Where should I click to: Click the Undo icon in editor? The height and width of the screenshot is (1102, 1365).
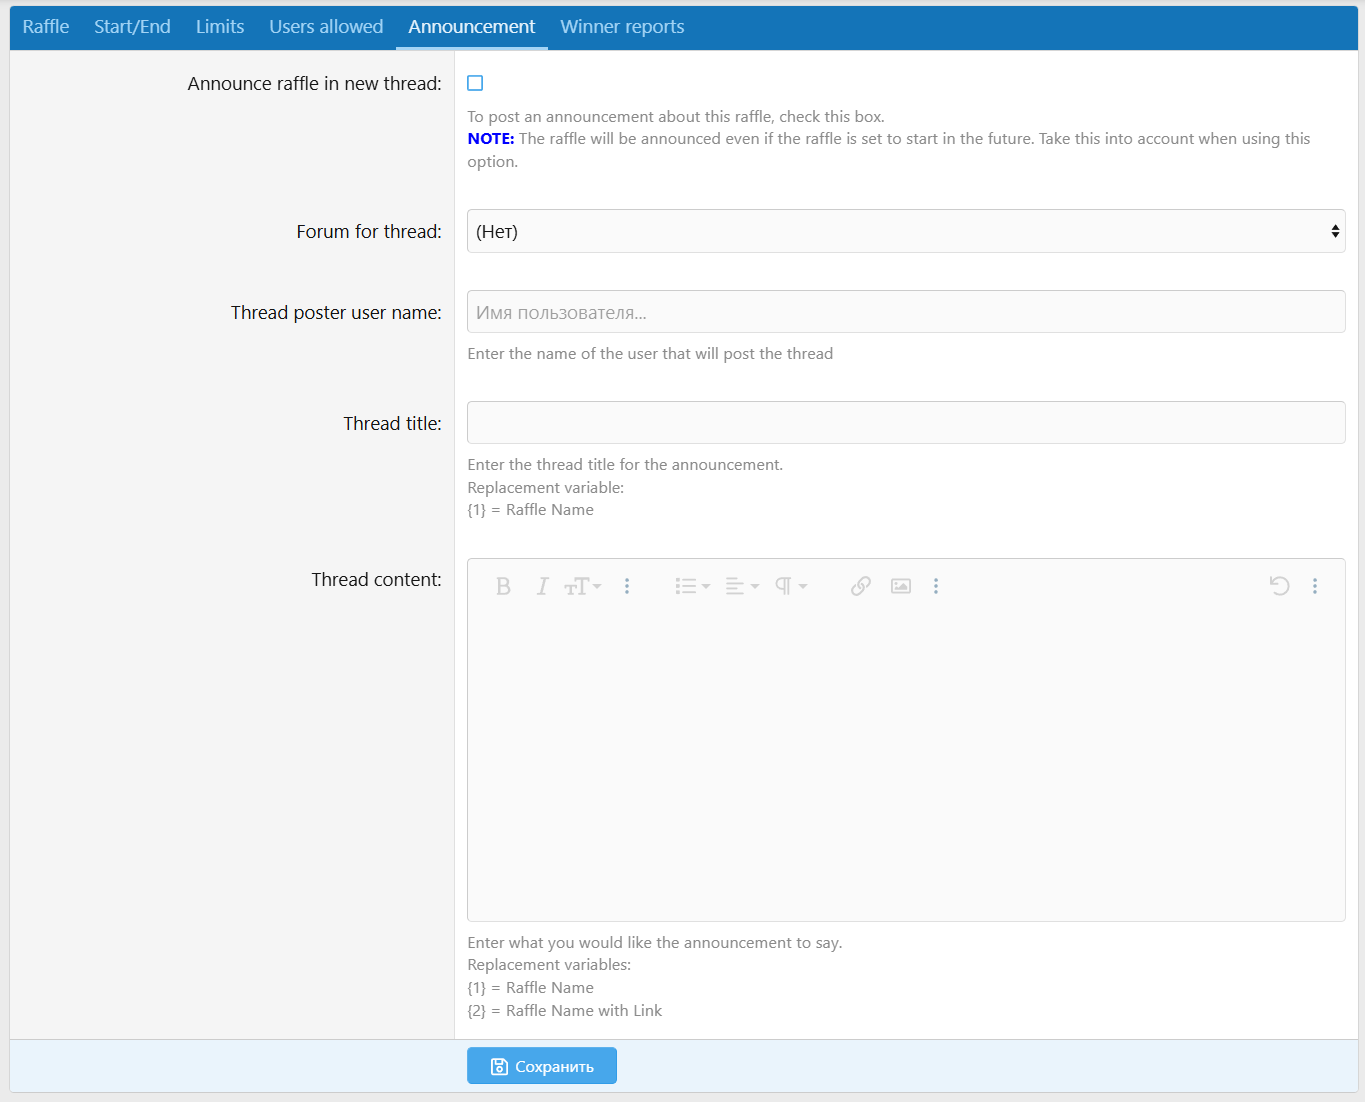pos(1279,586)
